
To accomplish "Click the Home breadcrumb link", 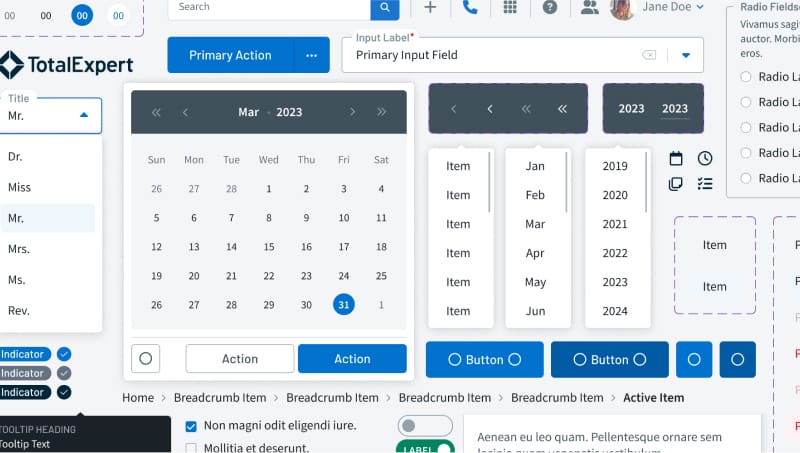I will click(138, 397).
